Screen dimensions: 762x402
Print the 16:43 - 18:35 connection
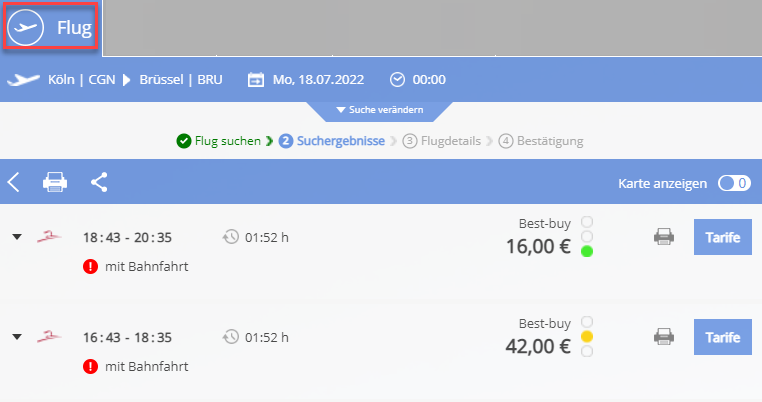(x=664, y=337)
